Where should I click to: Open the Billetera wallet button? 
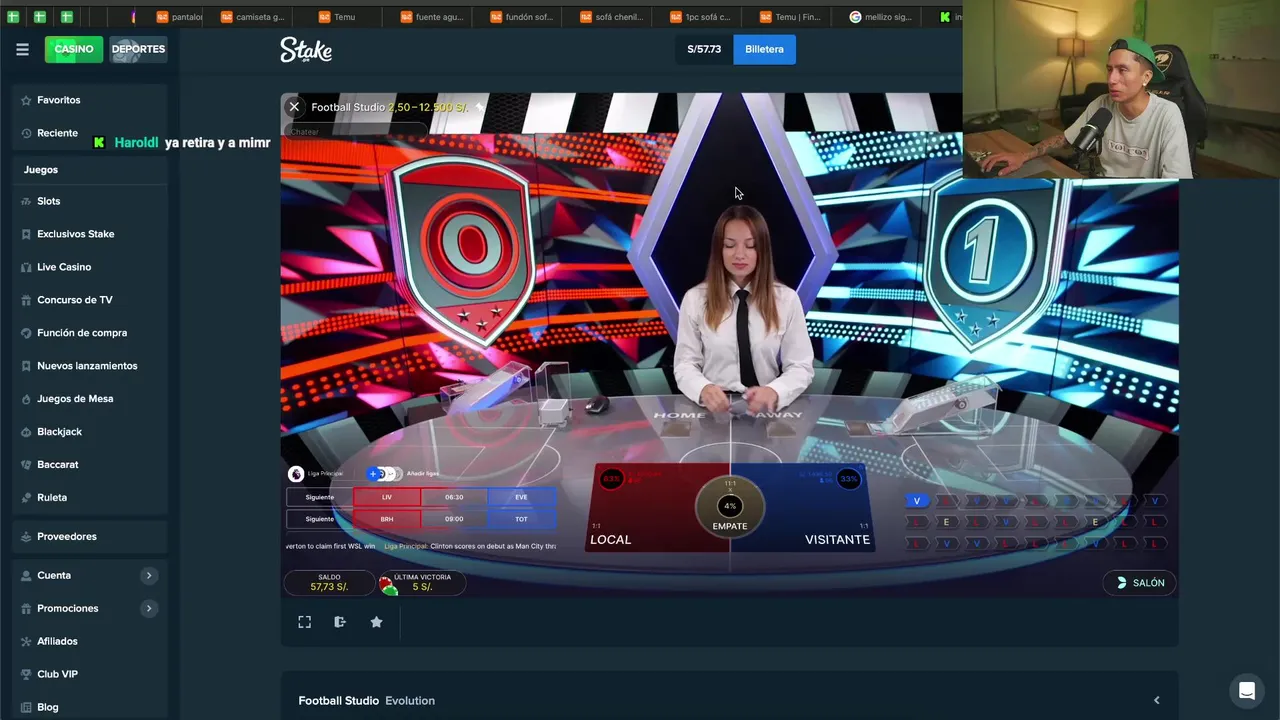[764, 49]
